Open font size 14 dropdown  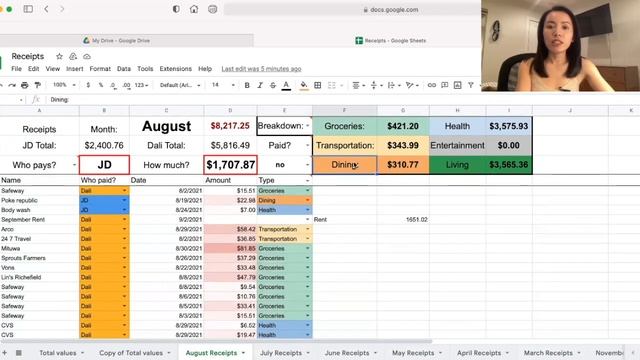[223, 85]
